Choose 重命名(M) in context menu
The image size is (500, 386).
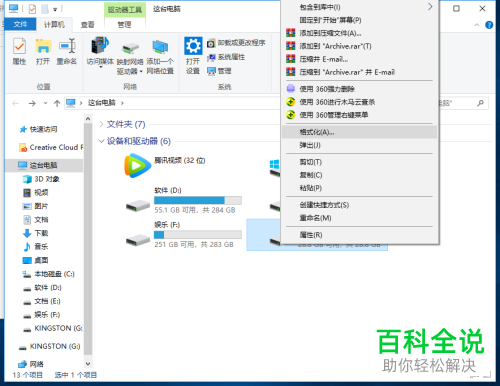(359, 218)
